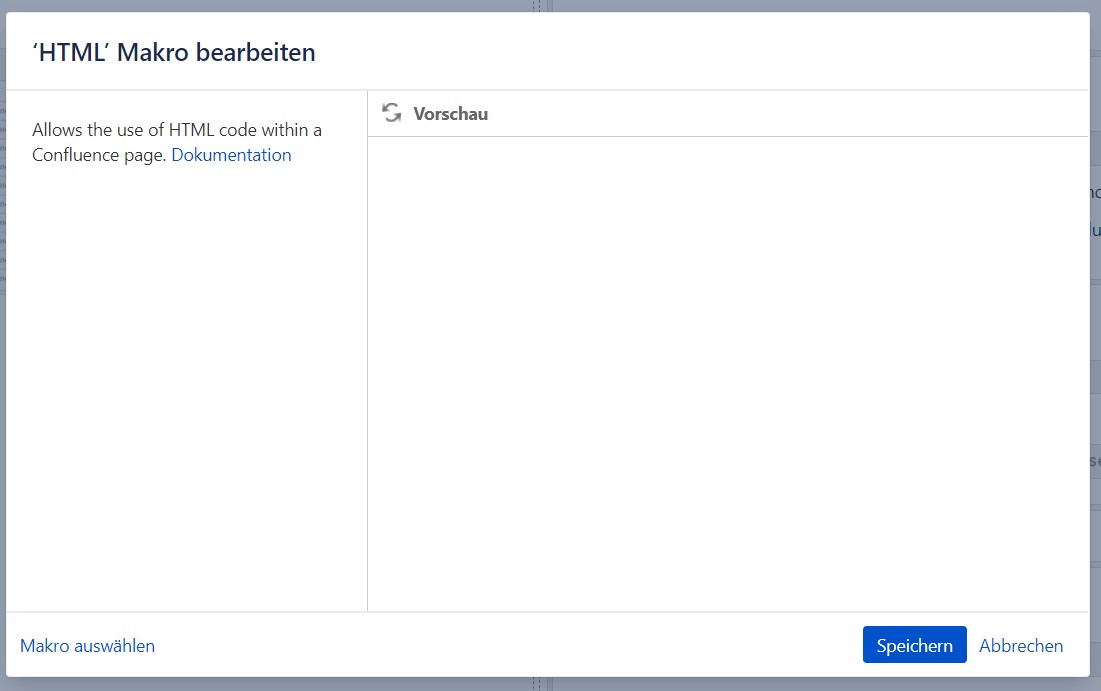The width and height of the screenshot is (1101, 691).
Task: Click inside the empty preview pane
Action: coord(727,374)
